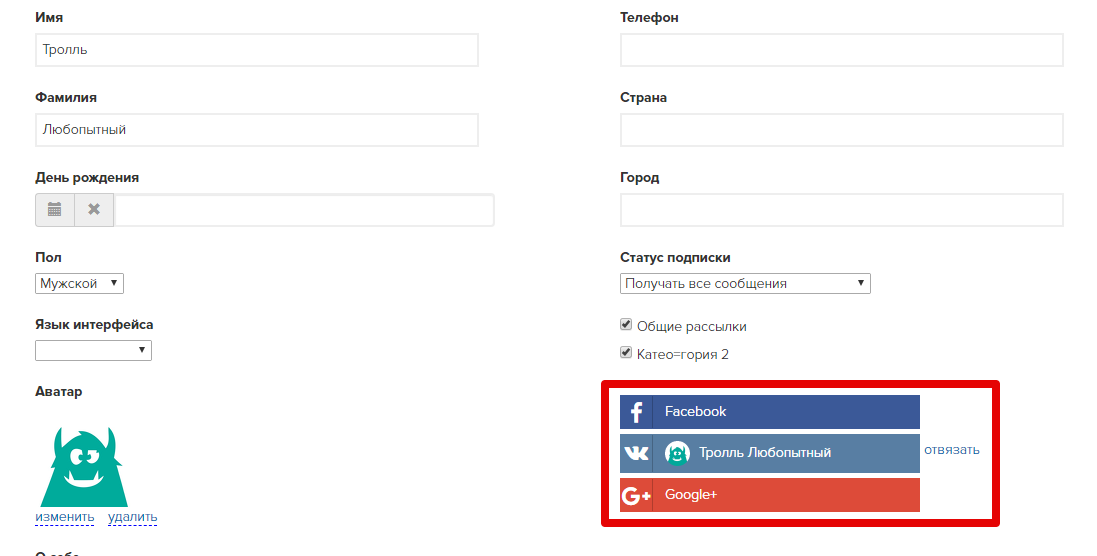Click the Аватар heading
Image resolution: width=1097 pixels, height=556 pixels.
(59, 392)
